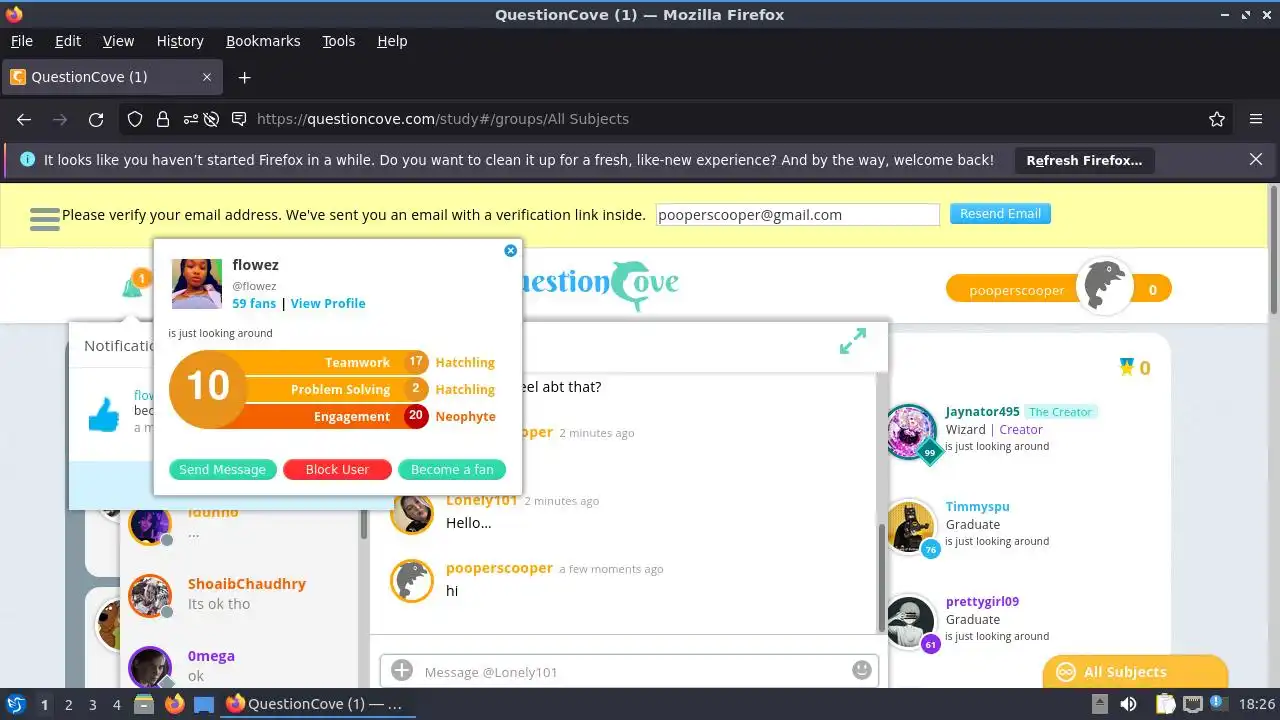
Task: Open the tracking protection shield icon
Action: click(135, 119)
